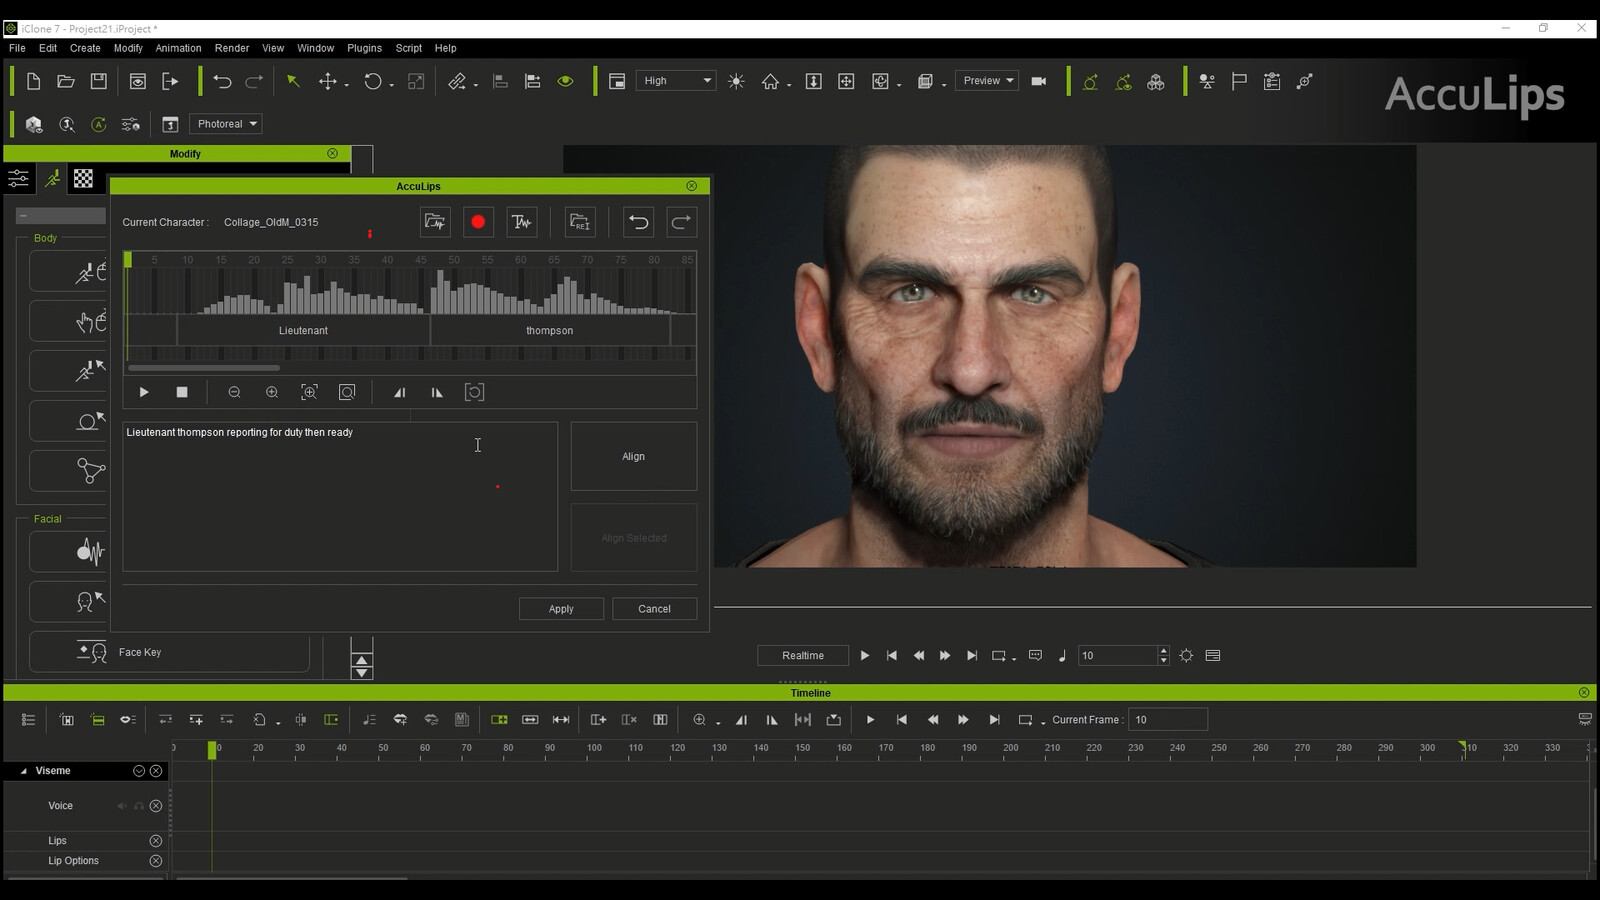Viewport: 1600px width, 900px height.
Task: Mute the Voice track in the timeline
Action: [121, 805]
